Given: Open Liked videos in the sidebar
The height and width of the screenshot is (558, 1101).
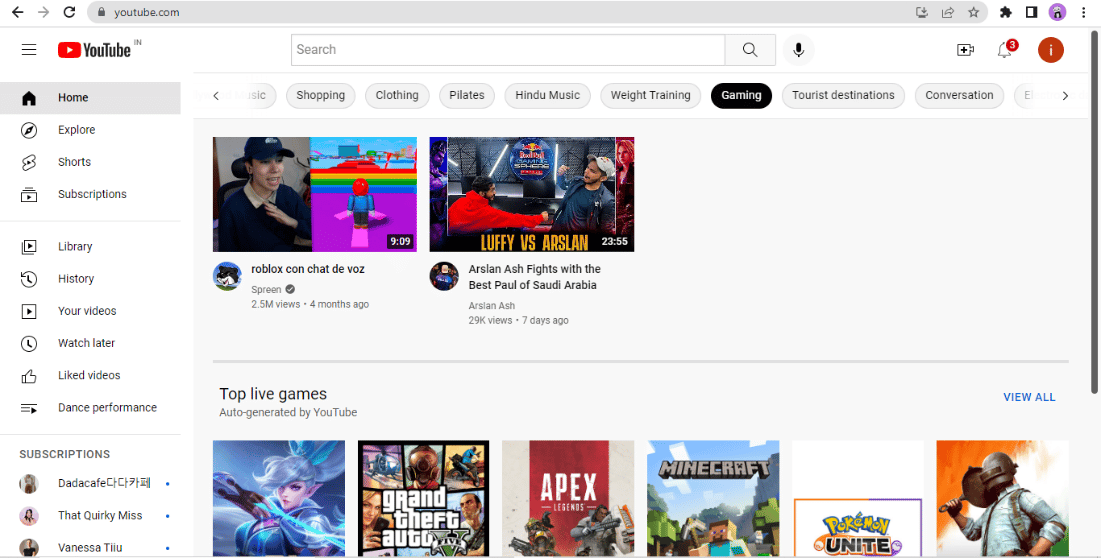Looking at the screenshot, I should [x=90, y=376].
